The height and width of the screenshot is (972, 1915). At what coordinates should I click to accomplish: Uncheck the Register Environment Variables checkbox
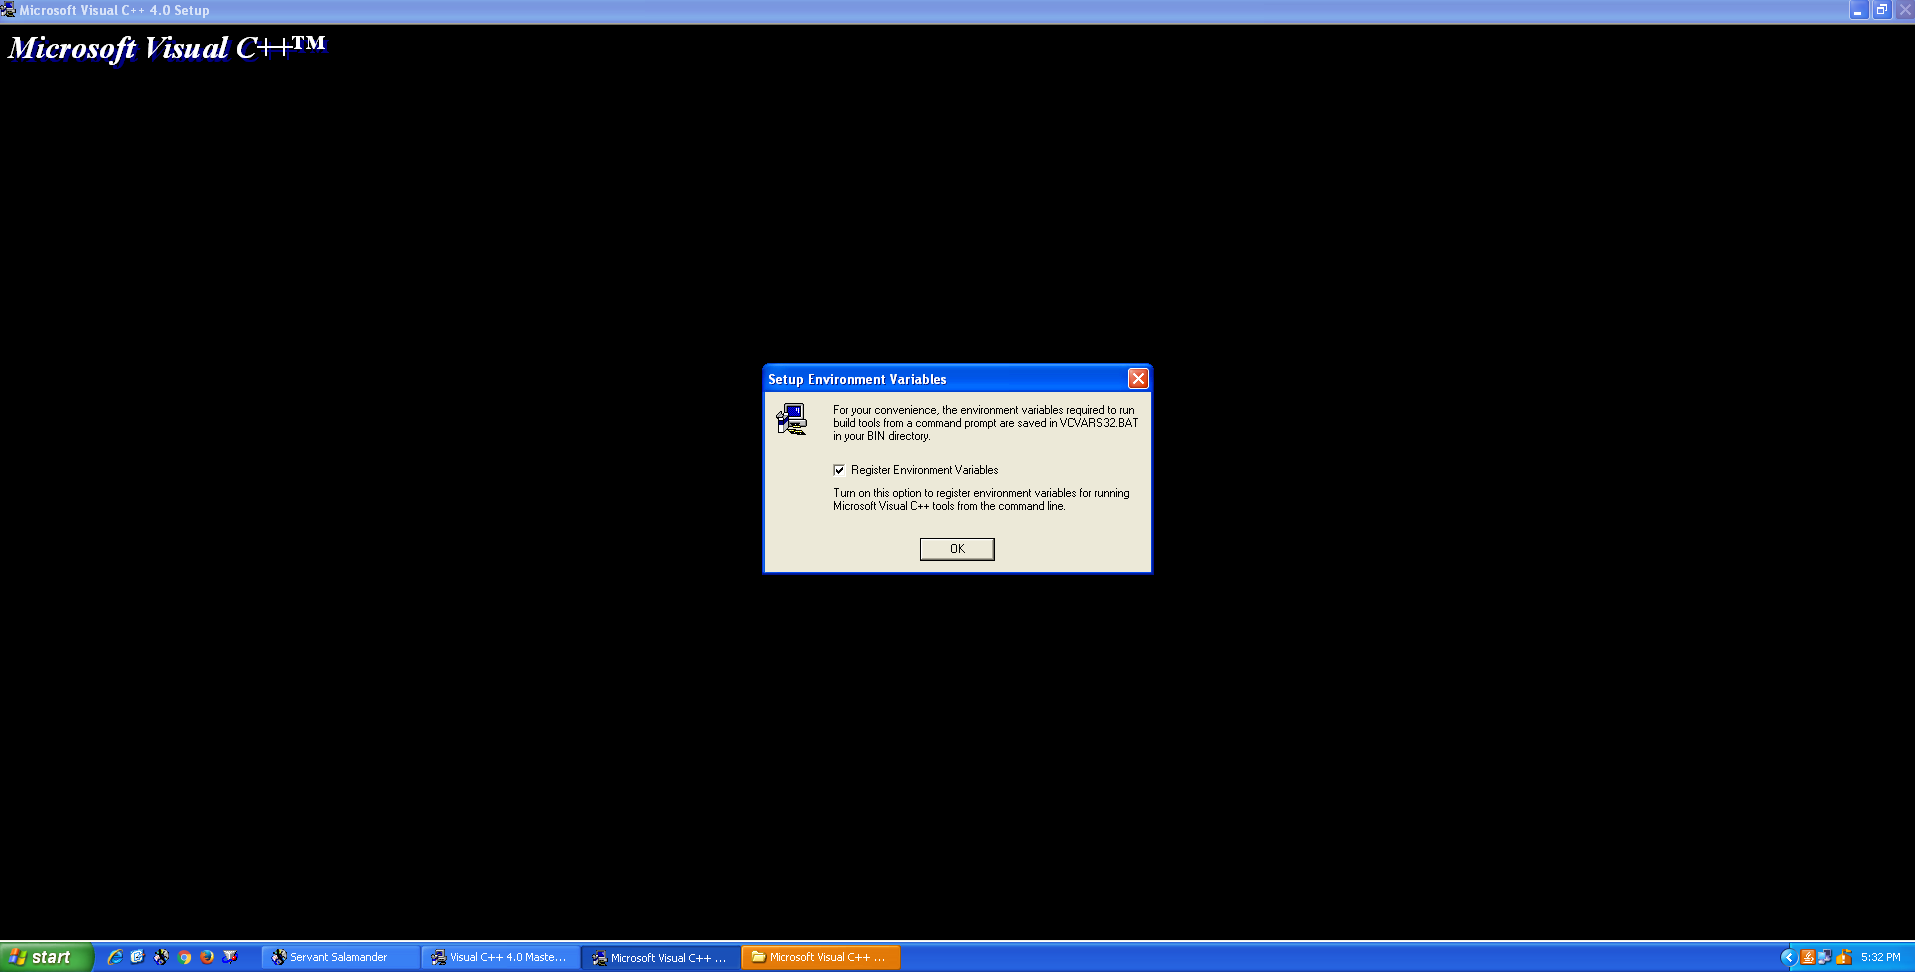click(x=839, y=470)
